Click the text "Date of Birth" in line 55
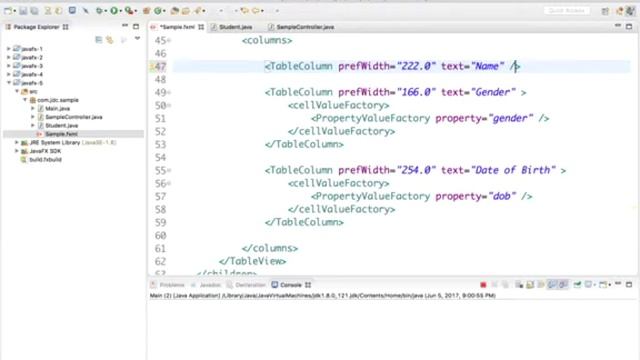This screenshot has height=360, width=640. (x=513, y=170)
